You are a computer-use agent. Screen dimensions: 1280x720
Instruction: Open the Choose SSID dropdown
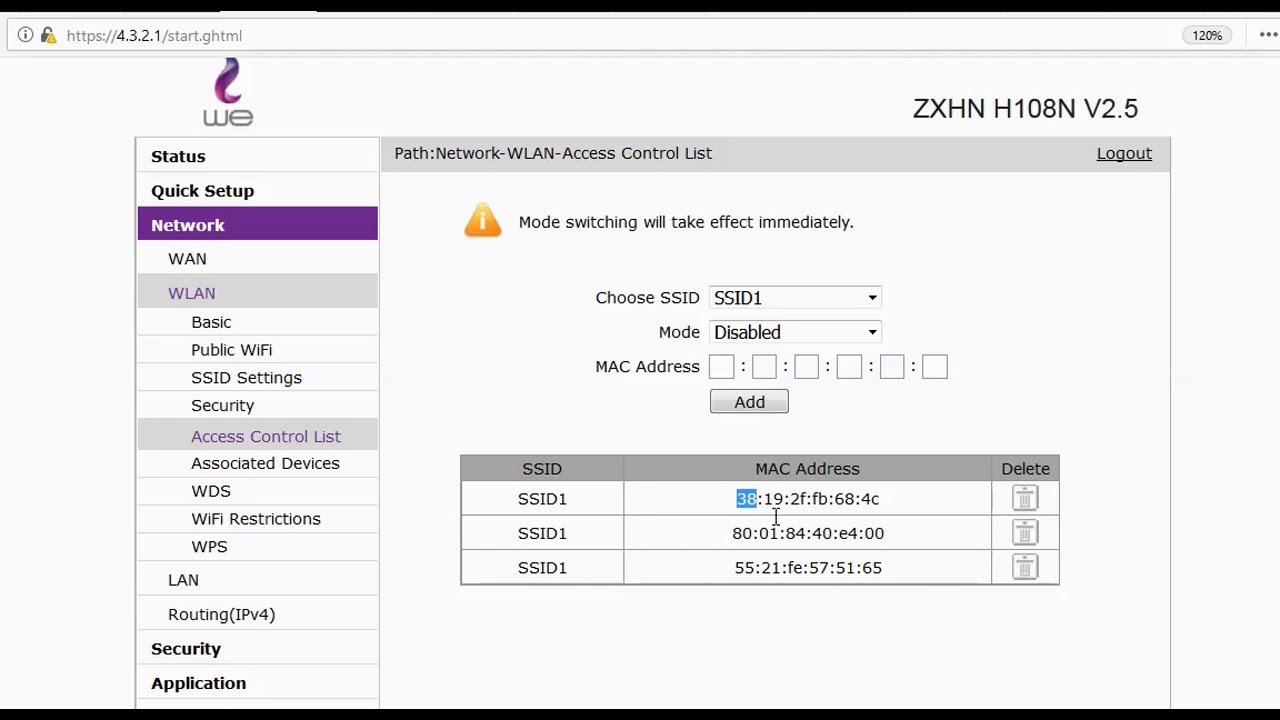[x=795, y=298]
